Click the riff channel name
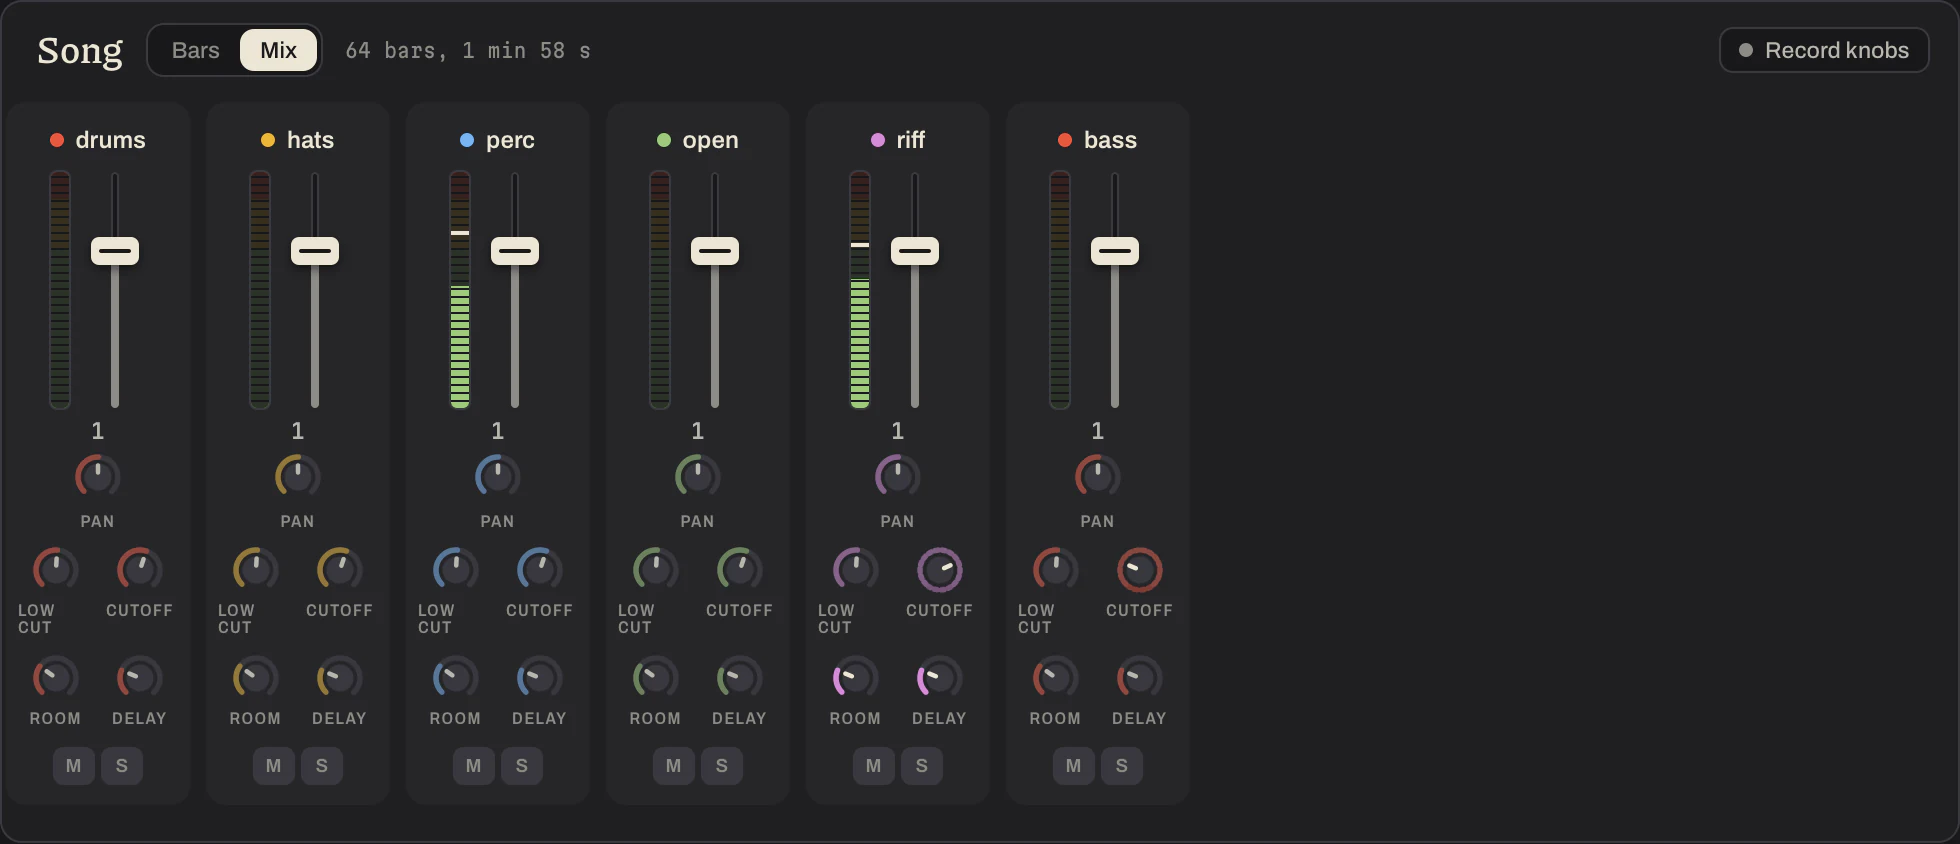The width and height of the screenshot is (1960, 844). tap(910, 140)
